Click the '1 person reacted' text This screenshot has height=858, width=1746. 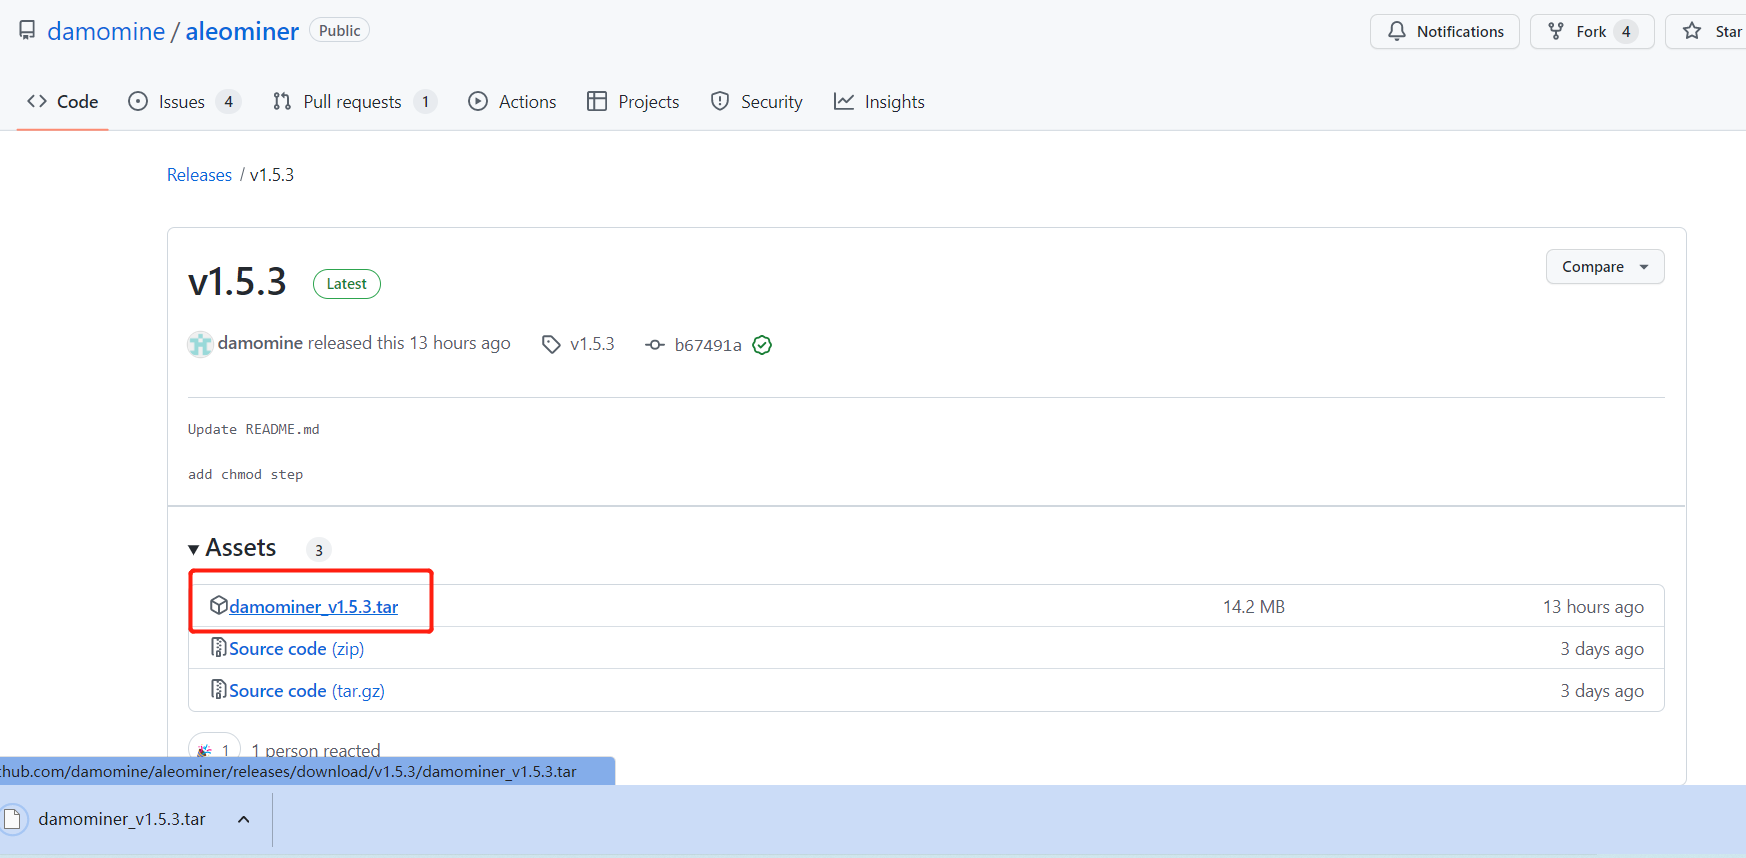pos(316,750)
